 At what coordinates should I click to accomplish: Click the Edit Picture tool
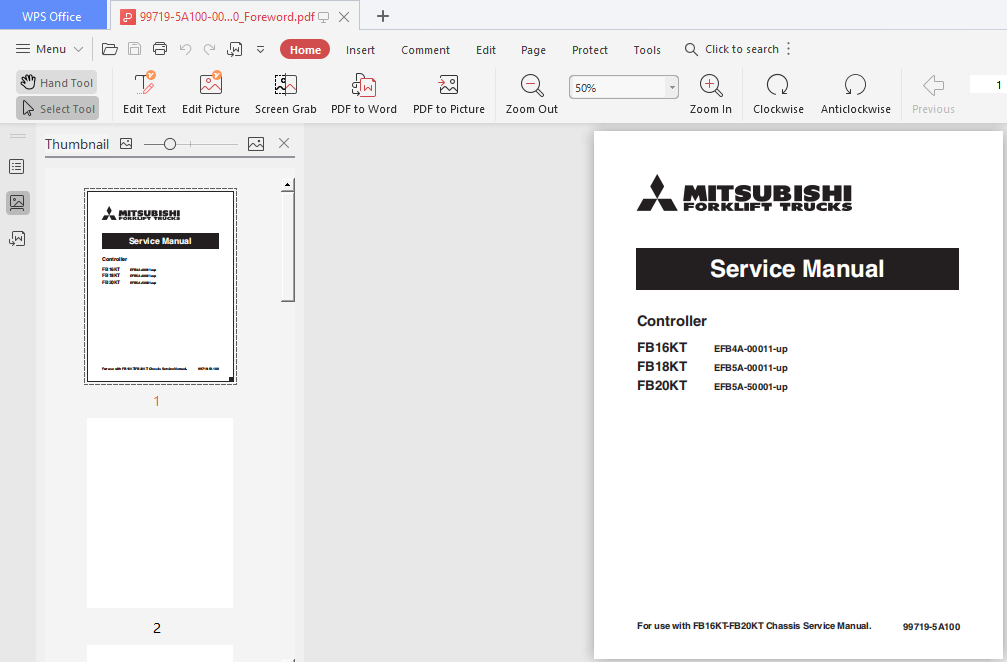[x=211, y=93]
